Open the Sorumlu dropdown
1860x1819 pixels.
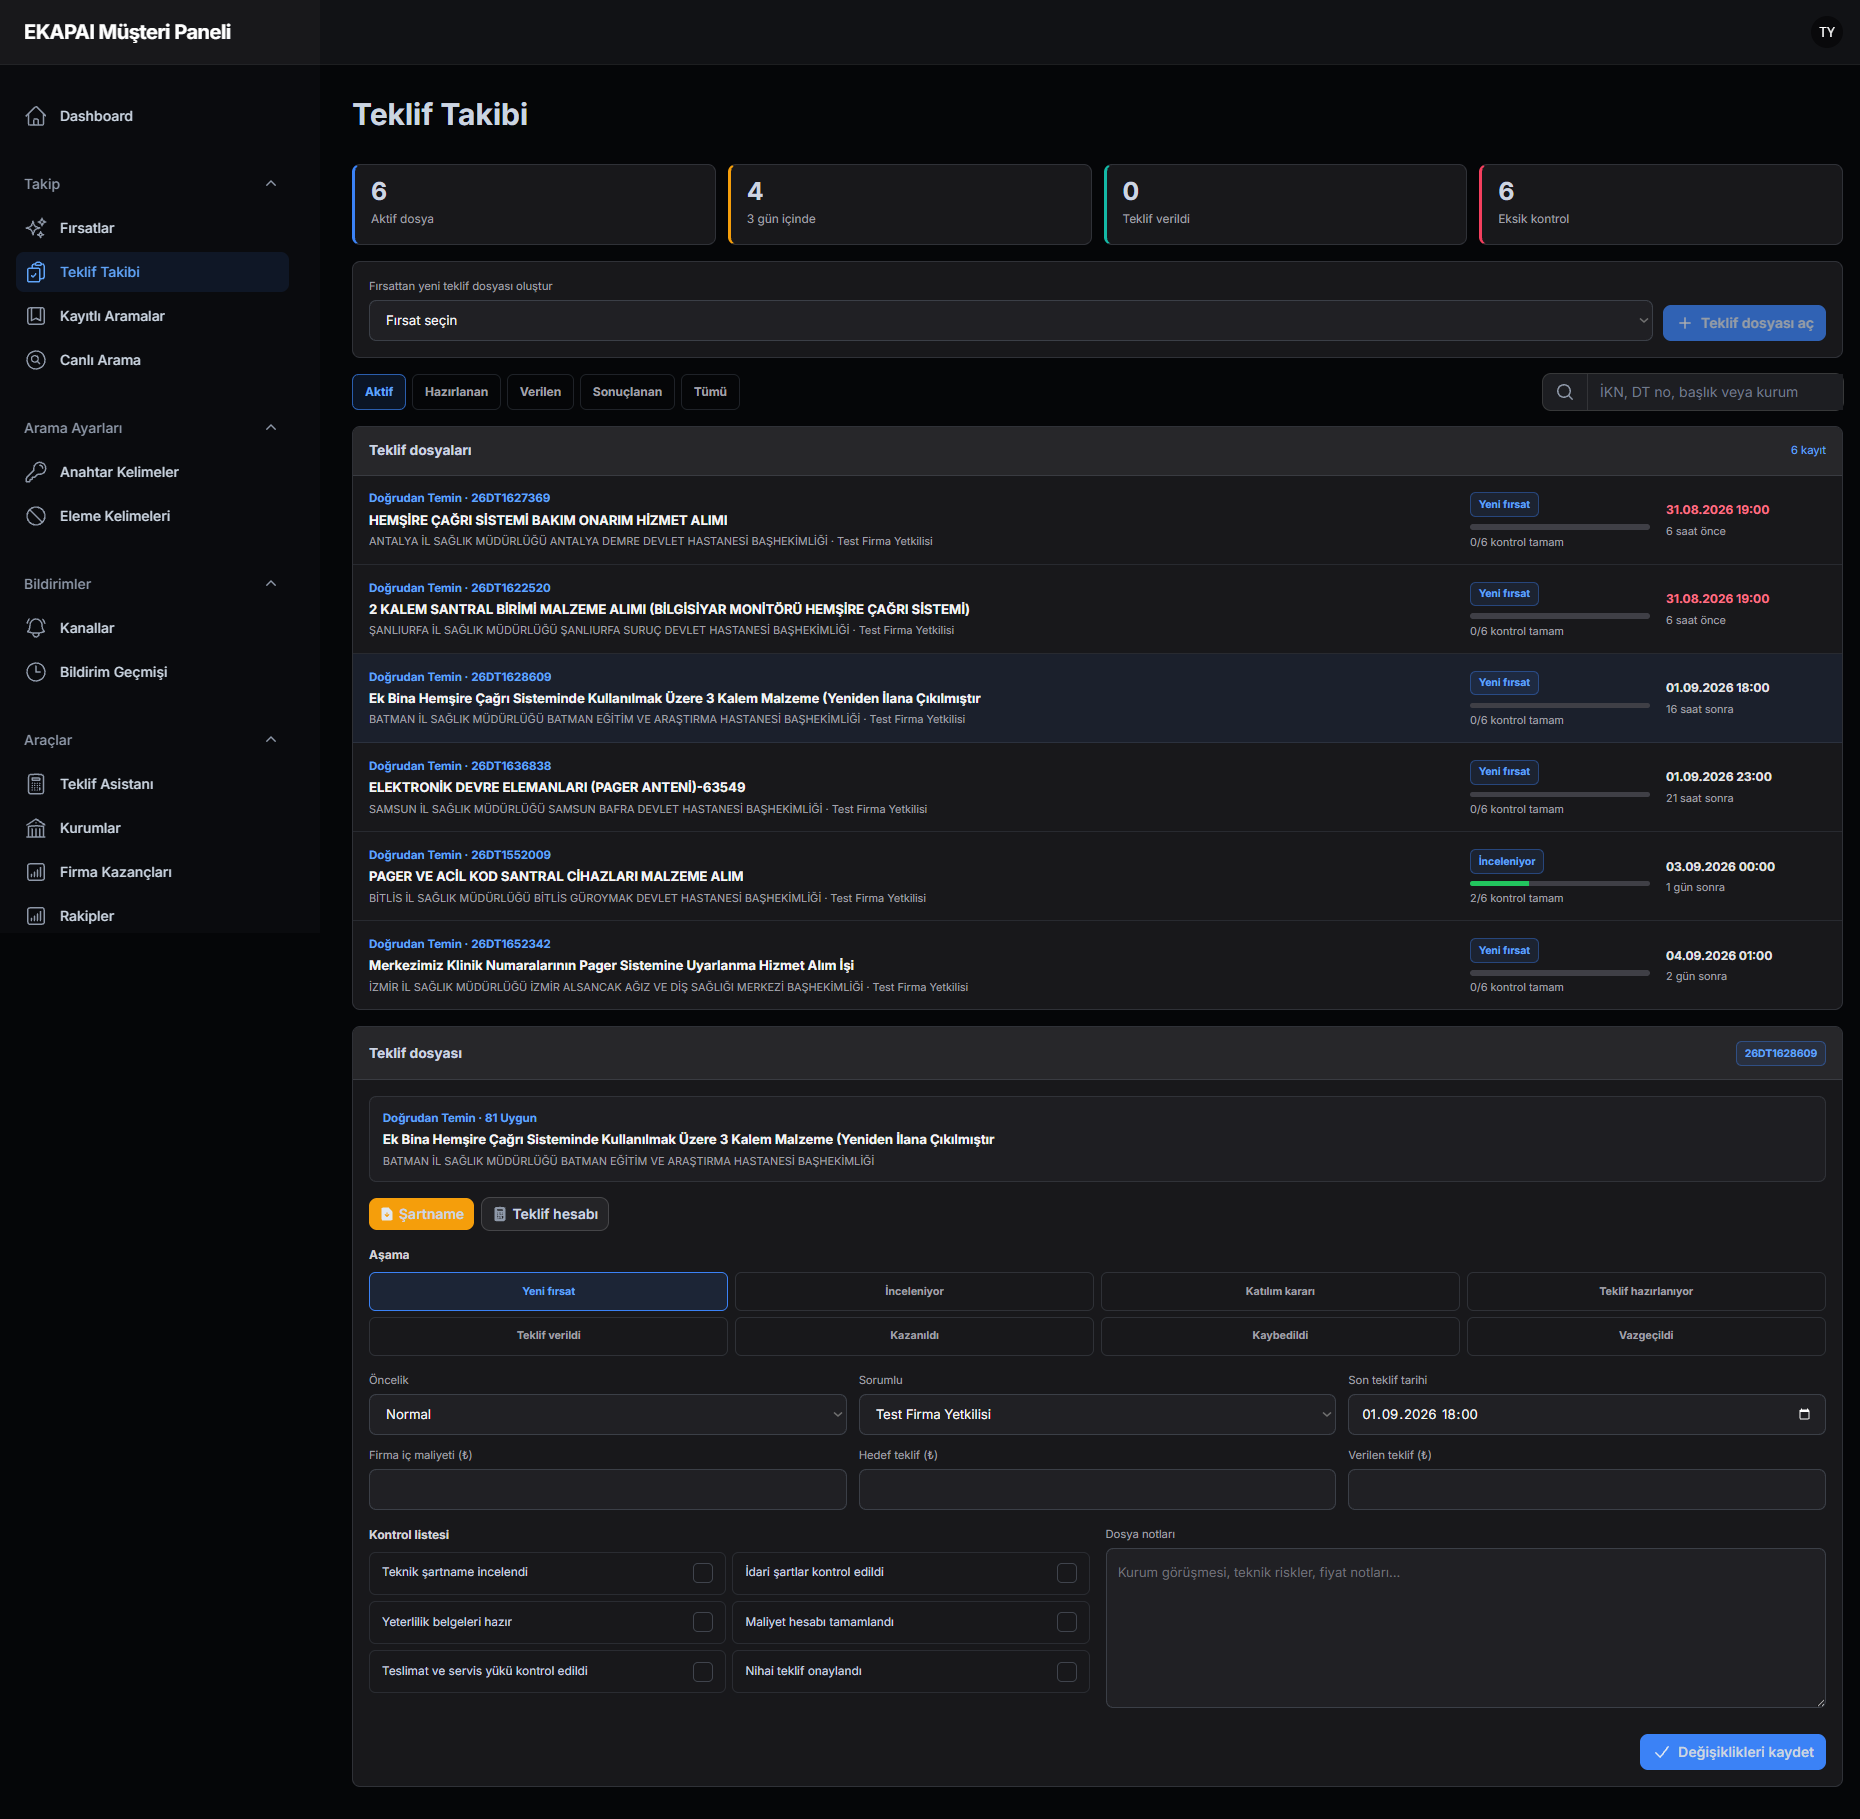coord(1097,1414)
